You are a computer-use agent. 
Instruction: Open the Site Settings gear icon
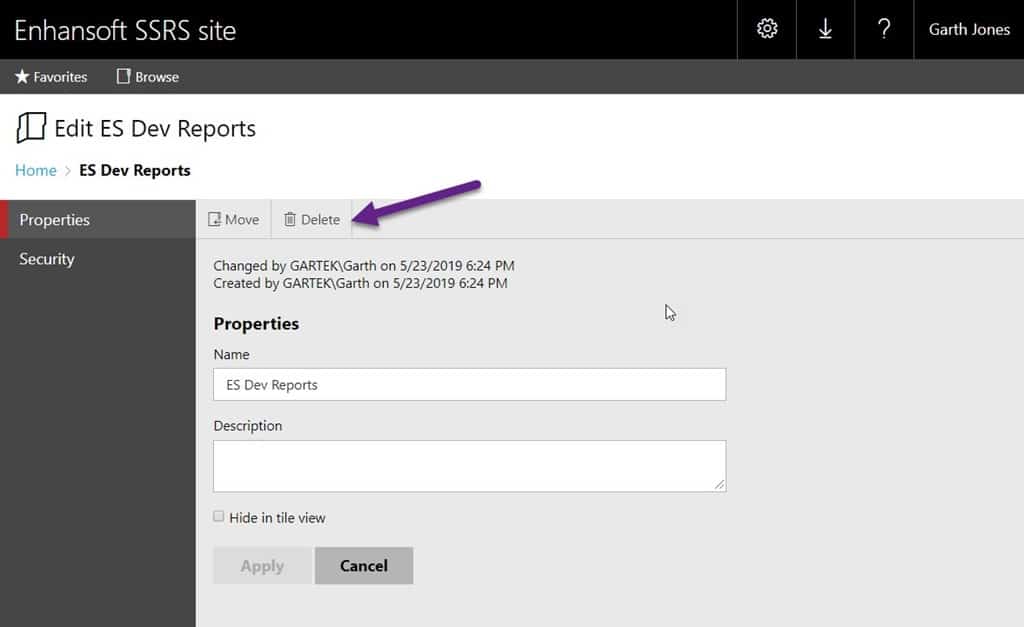pyautogui.click(x=766, y=29)
